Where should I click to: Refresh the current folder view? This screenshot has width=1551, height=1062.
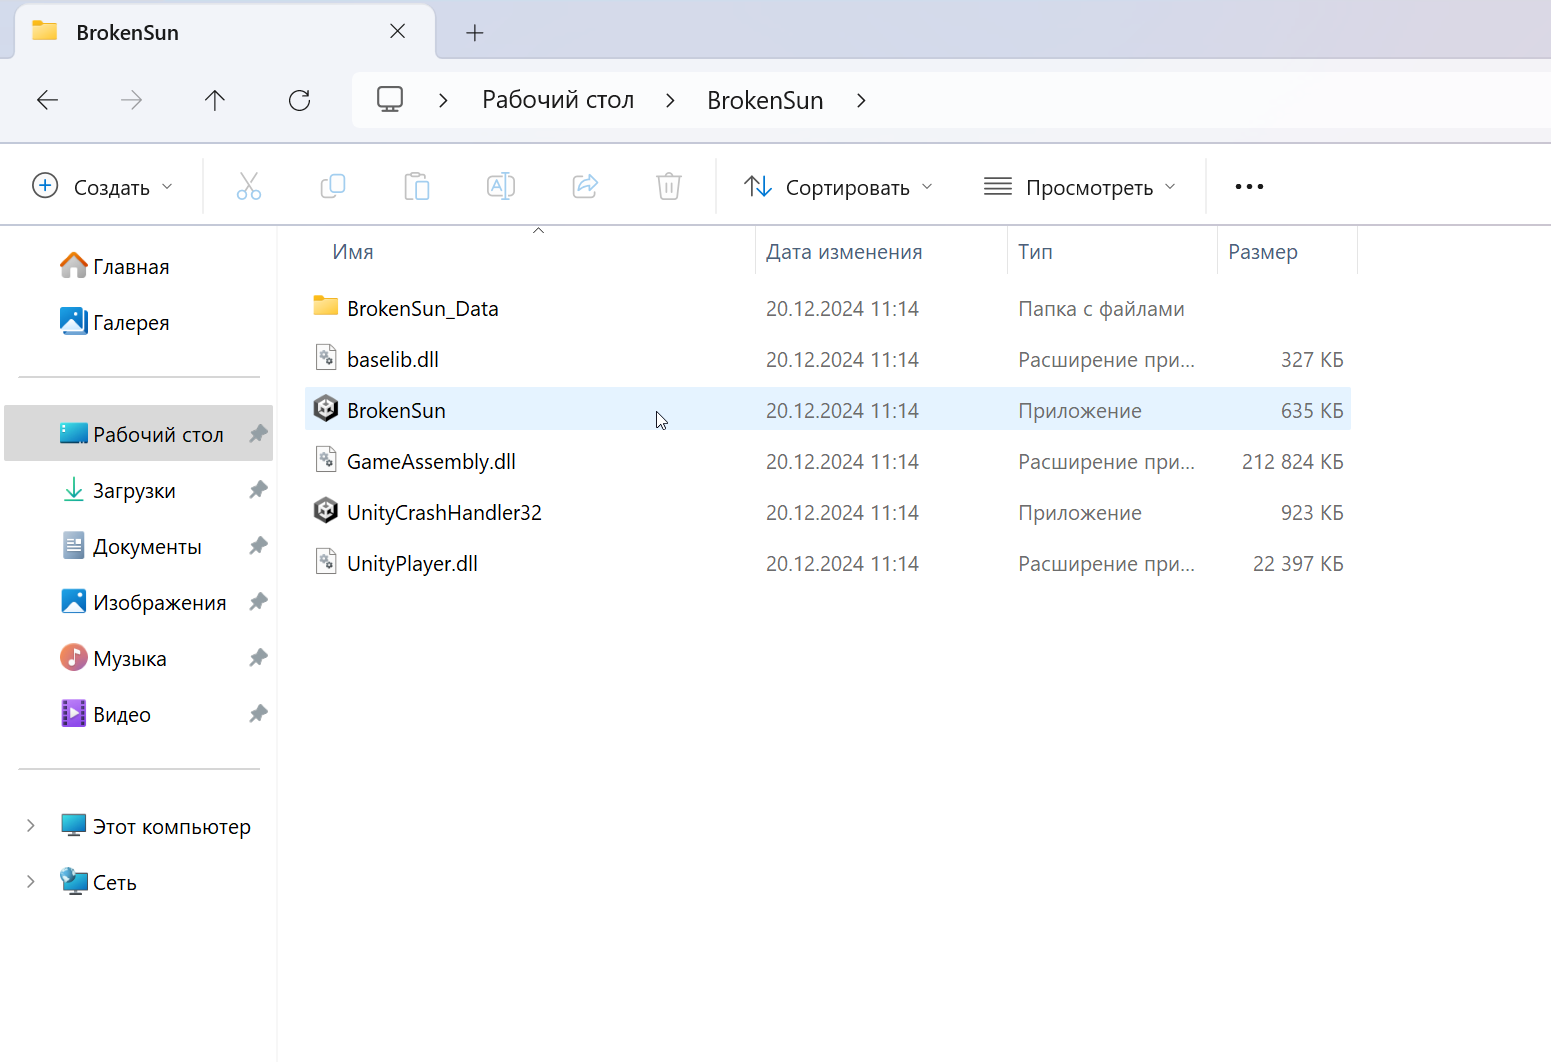[299, 100]
